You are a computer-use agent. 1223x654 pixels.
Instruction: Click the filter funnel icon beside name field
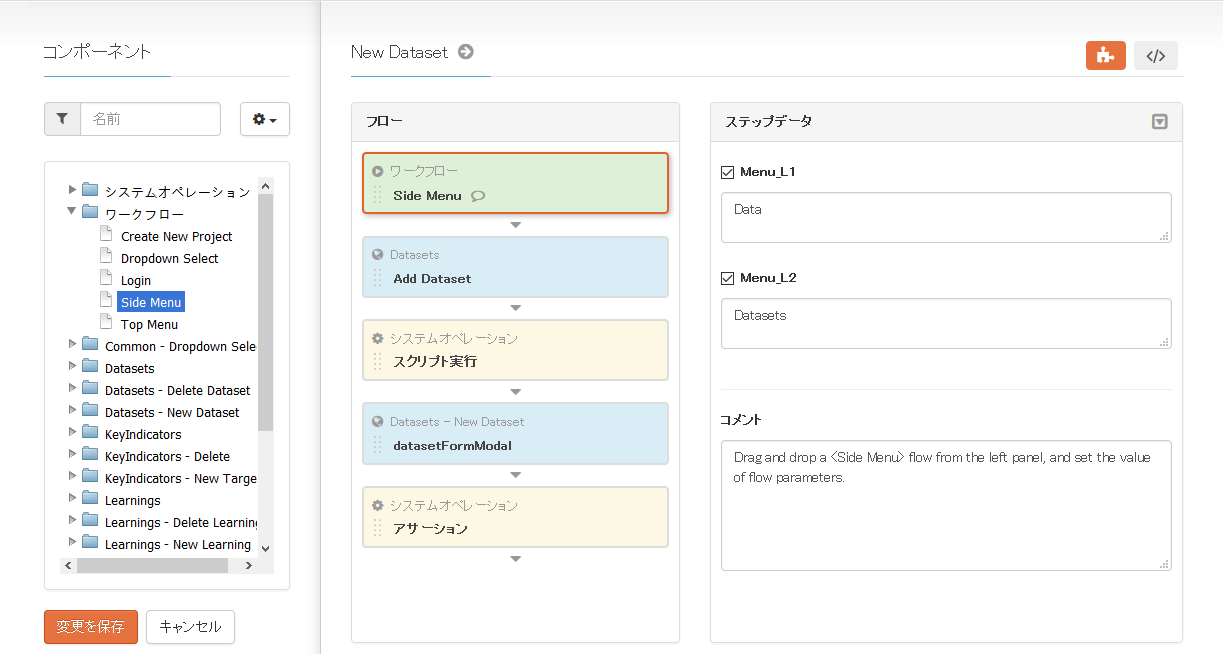click(x=62, y=119)
